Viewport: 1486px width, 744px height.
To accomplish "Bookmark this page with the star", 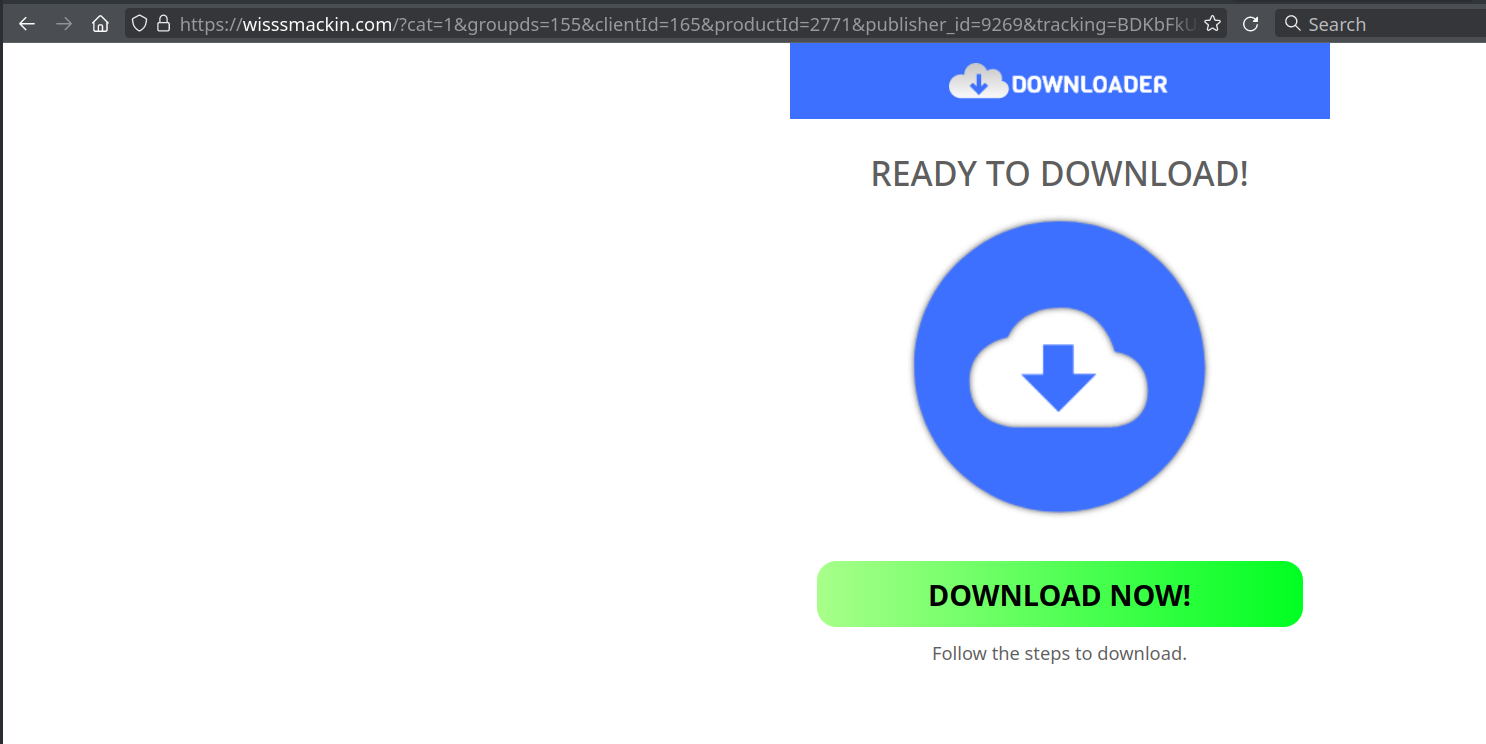I will pos(1212,24).
